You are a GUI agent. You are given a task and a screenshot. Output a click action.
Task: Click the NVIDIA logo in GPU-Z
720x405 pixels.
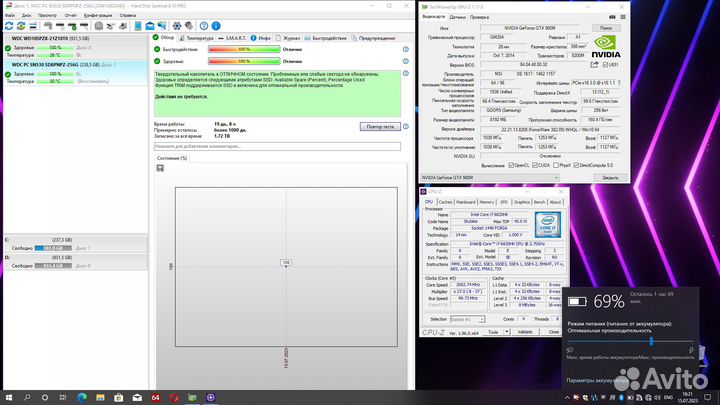tap(605, 47)
